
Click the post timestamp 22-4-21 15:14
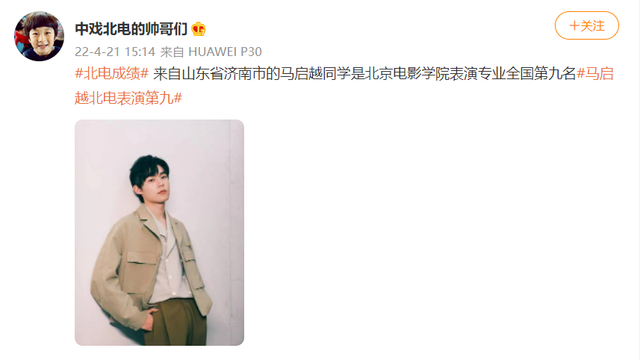(x=115, y=52)
